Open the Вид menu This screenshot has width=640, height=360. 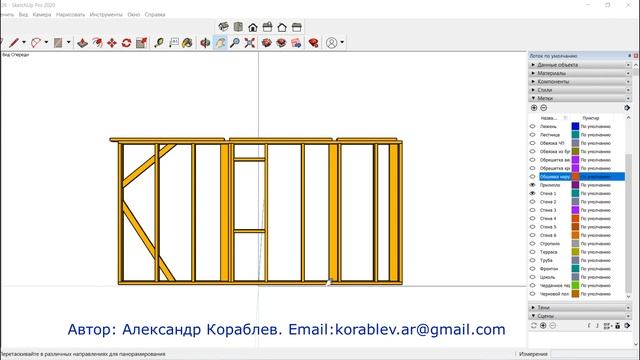[x=23, y=15]
